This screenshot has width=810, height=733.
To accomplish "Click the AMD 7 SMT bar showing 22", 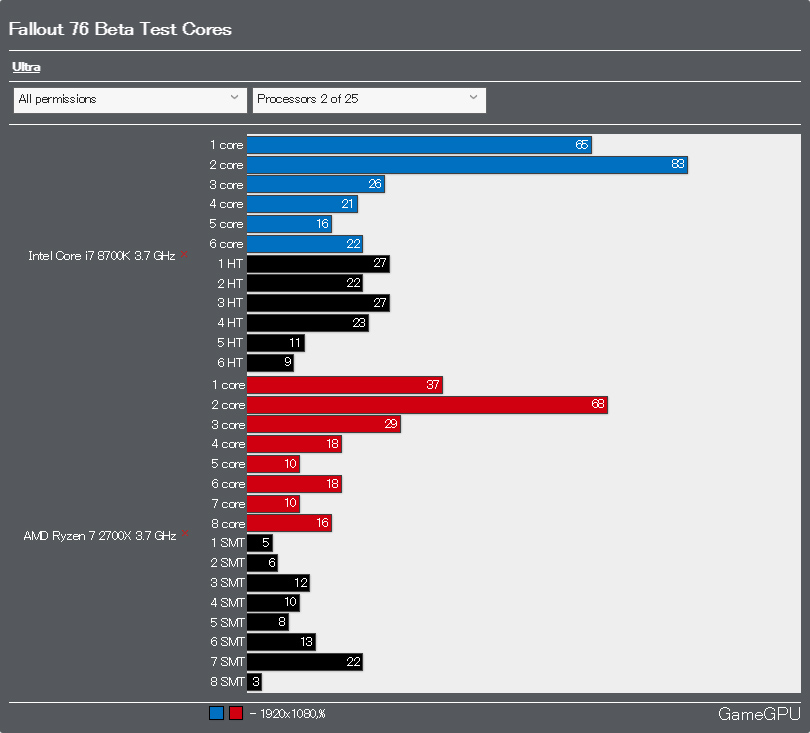I will pos(305,662).
